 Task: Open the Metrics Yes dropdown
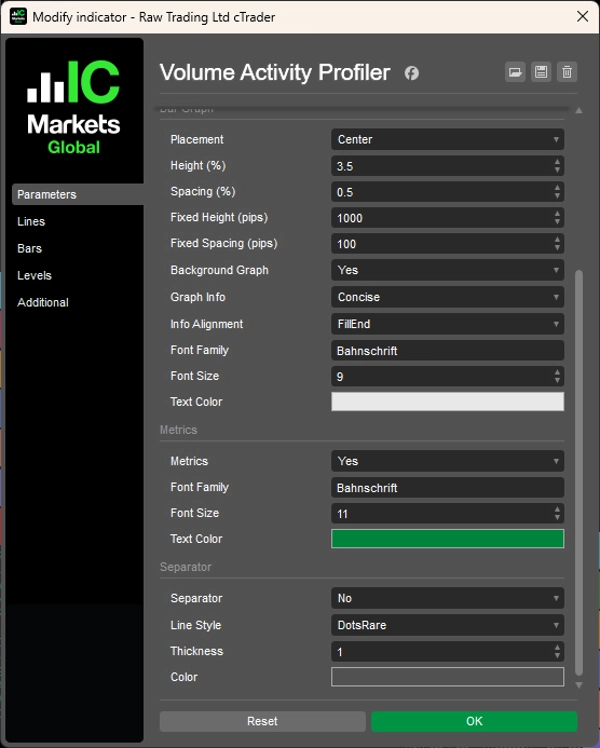(x=447, y=461)
